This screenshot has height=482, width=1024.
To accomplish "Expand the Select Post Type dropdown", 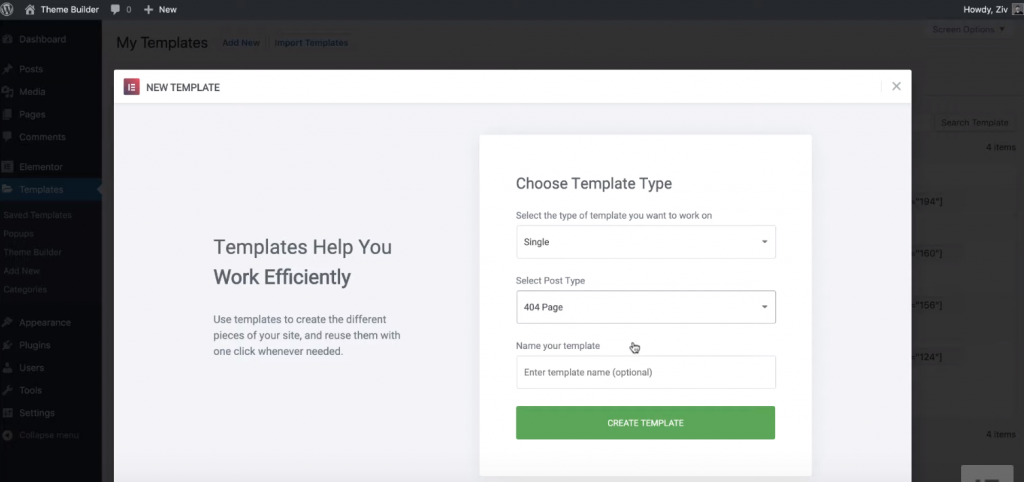I will (x=645, y=307).
